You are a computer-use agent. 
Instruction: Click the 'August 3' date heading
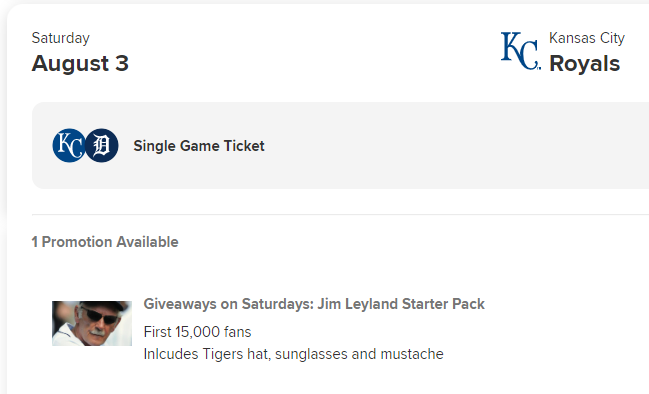click(80, 63)
